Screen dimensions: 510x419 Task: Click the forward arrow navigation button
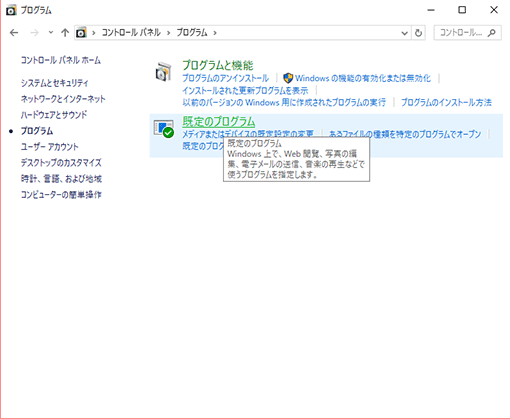coord(34,33)
